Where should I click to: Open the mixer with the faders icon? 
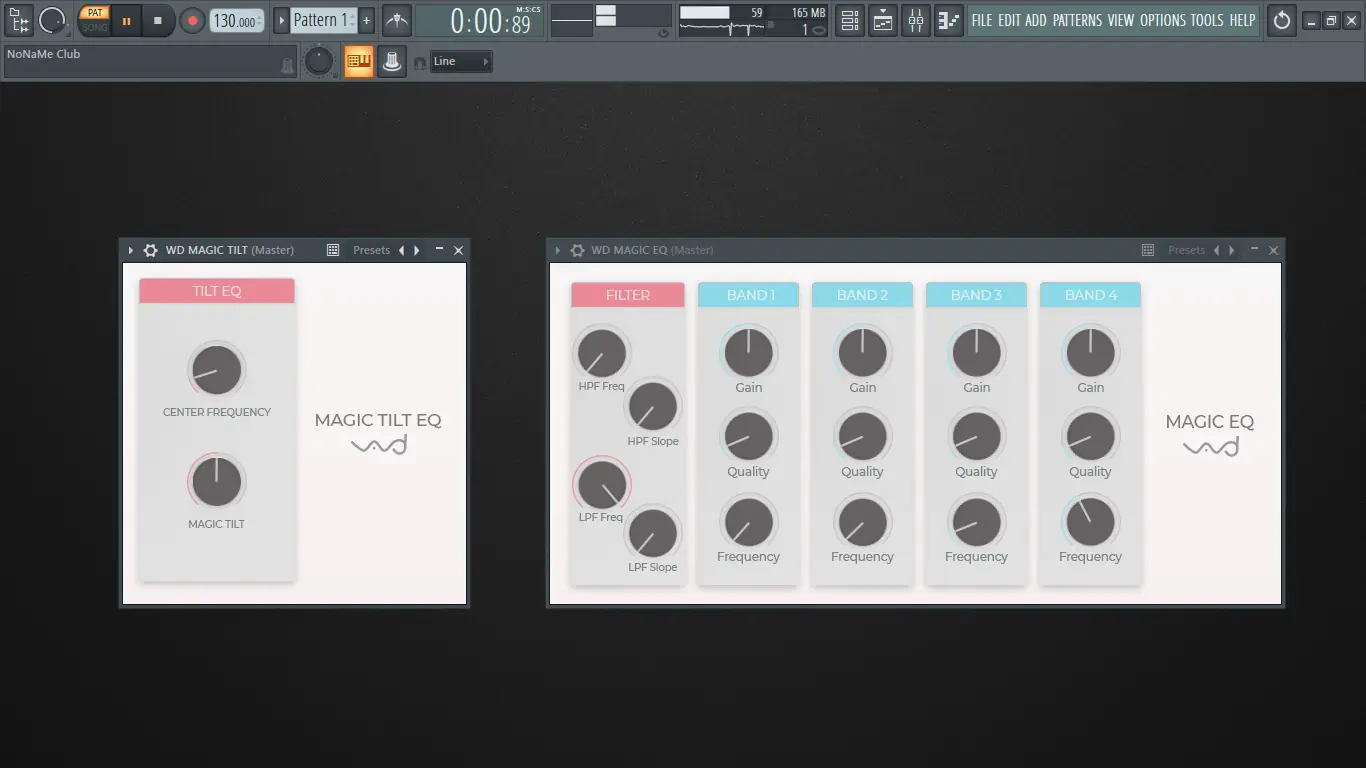(916, 20)
